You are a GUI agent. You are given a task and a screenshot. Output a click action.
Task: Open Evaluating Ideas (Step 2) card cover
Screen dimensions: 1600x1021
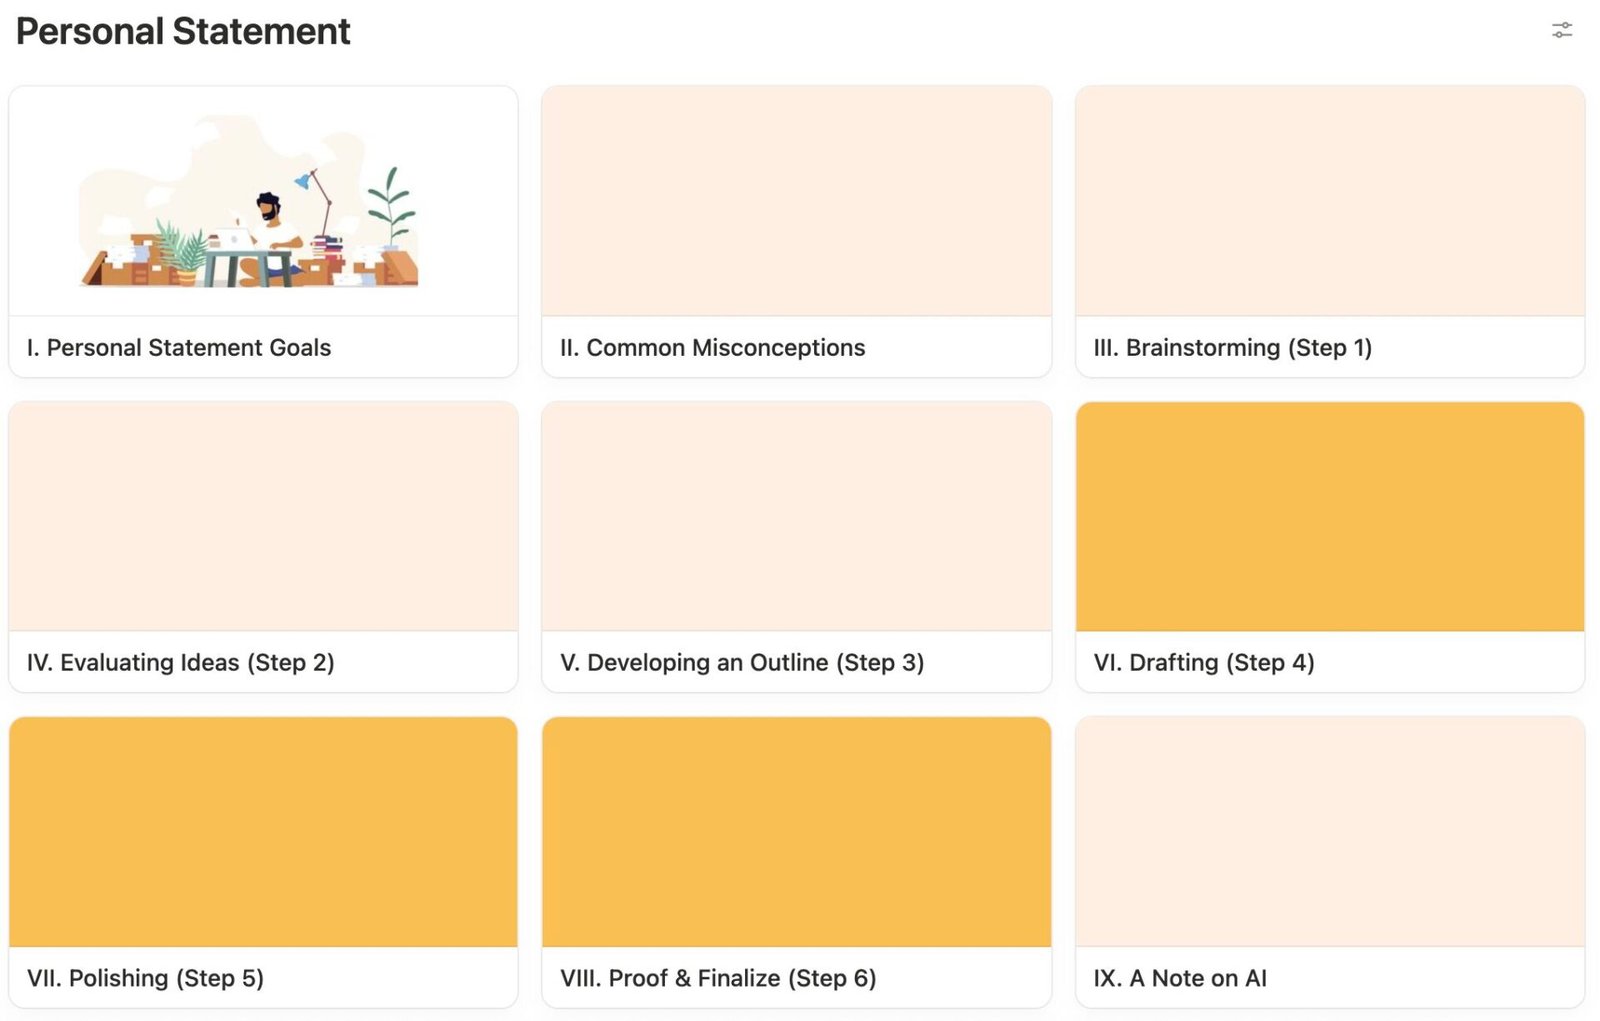pos(263,516)
